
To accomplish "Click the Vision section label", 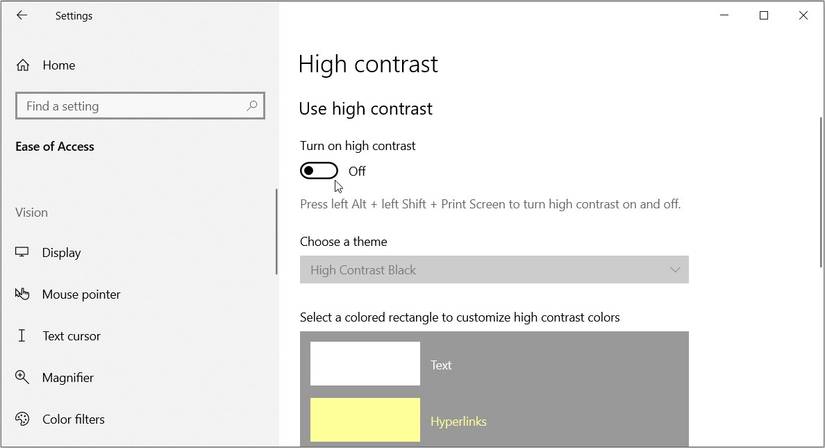I will pos(32,212).
